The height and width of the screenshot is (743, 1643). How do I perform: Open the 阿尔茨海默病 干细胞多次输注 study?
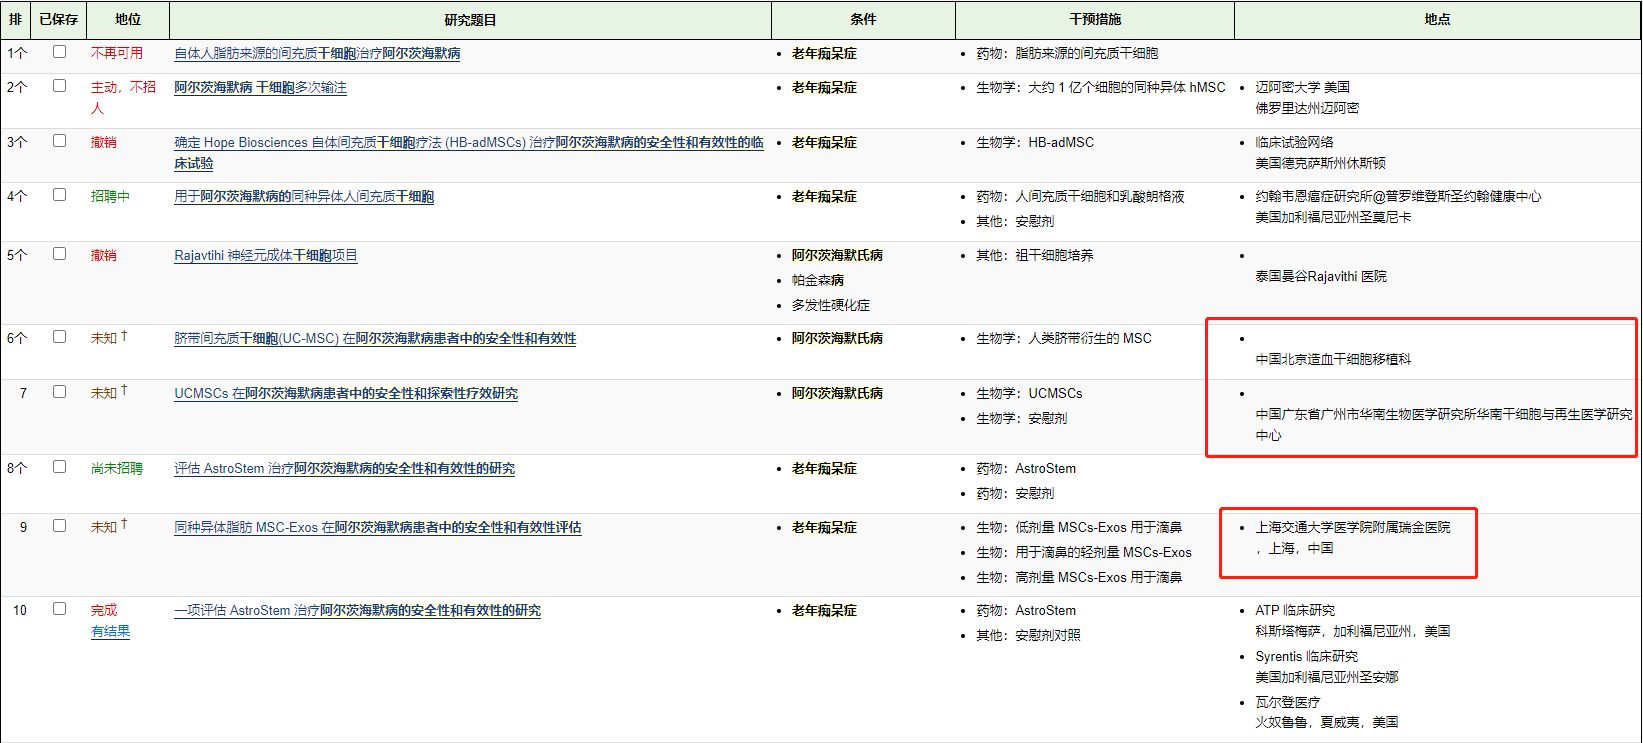(x=260, y=88)
